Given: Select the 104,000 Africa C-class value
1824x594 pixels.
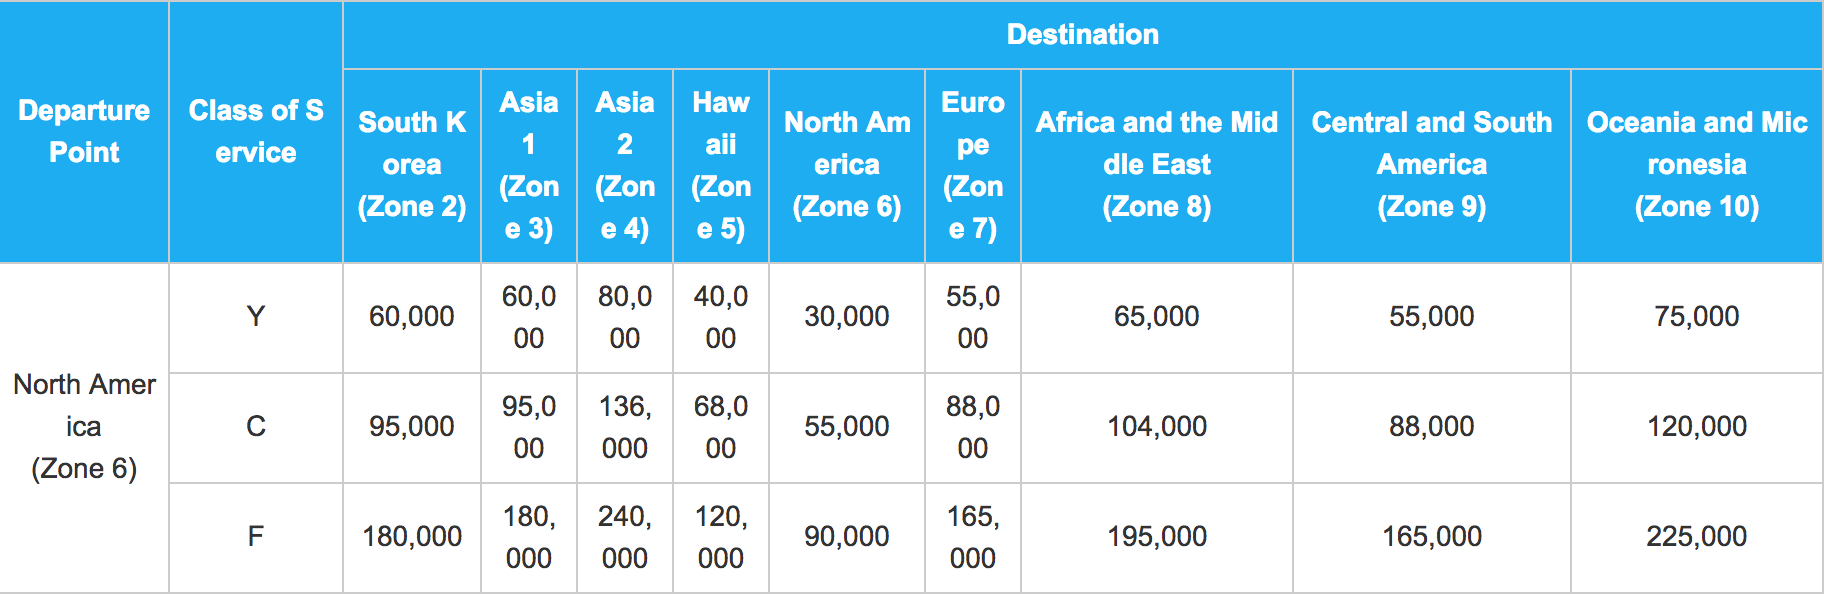Looking at the screenshot, I should tap(1157, 427).
